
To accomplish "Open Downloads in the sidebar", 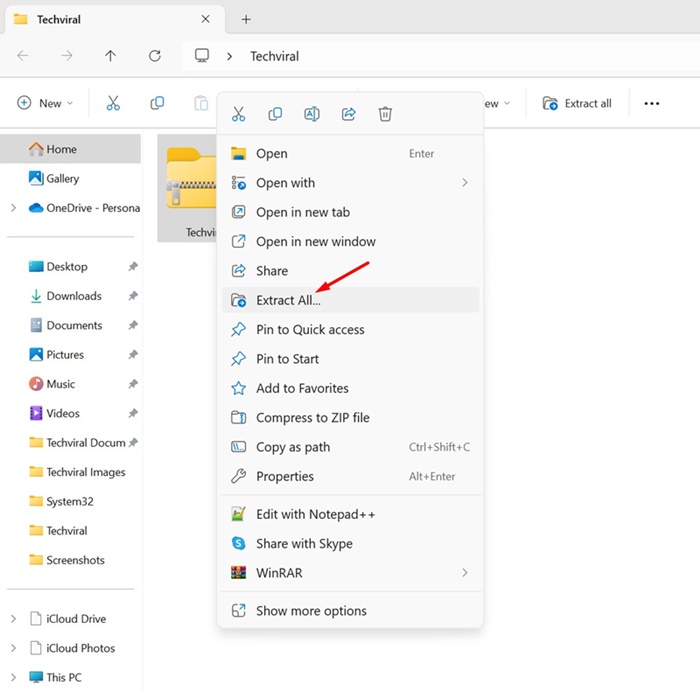I will [x=74, y=296].
